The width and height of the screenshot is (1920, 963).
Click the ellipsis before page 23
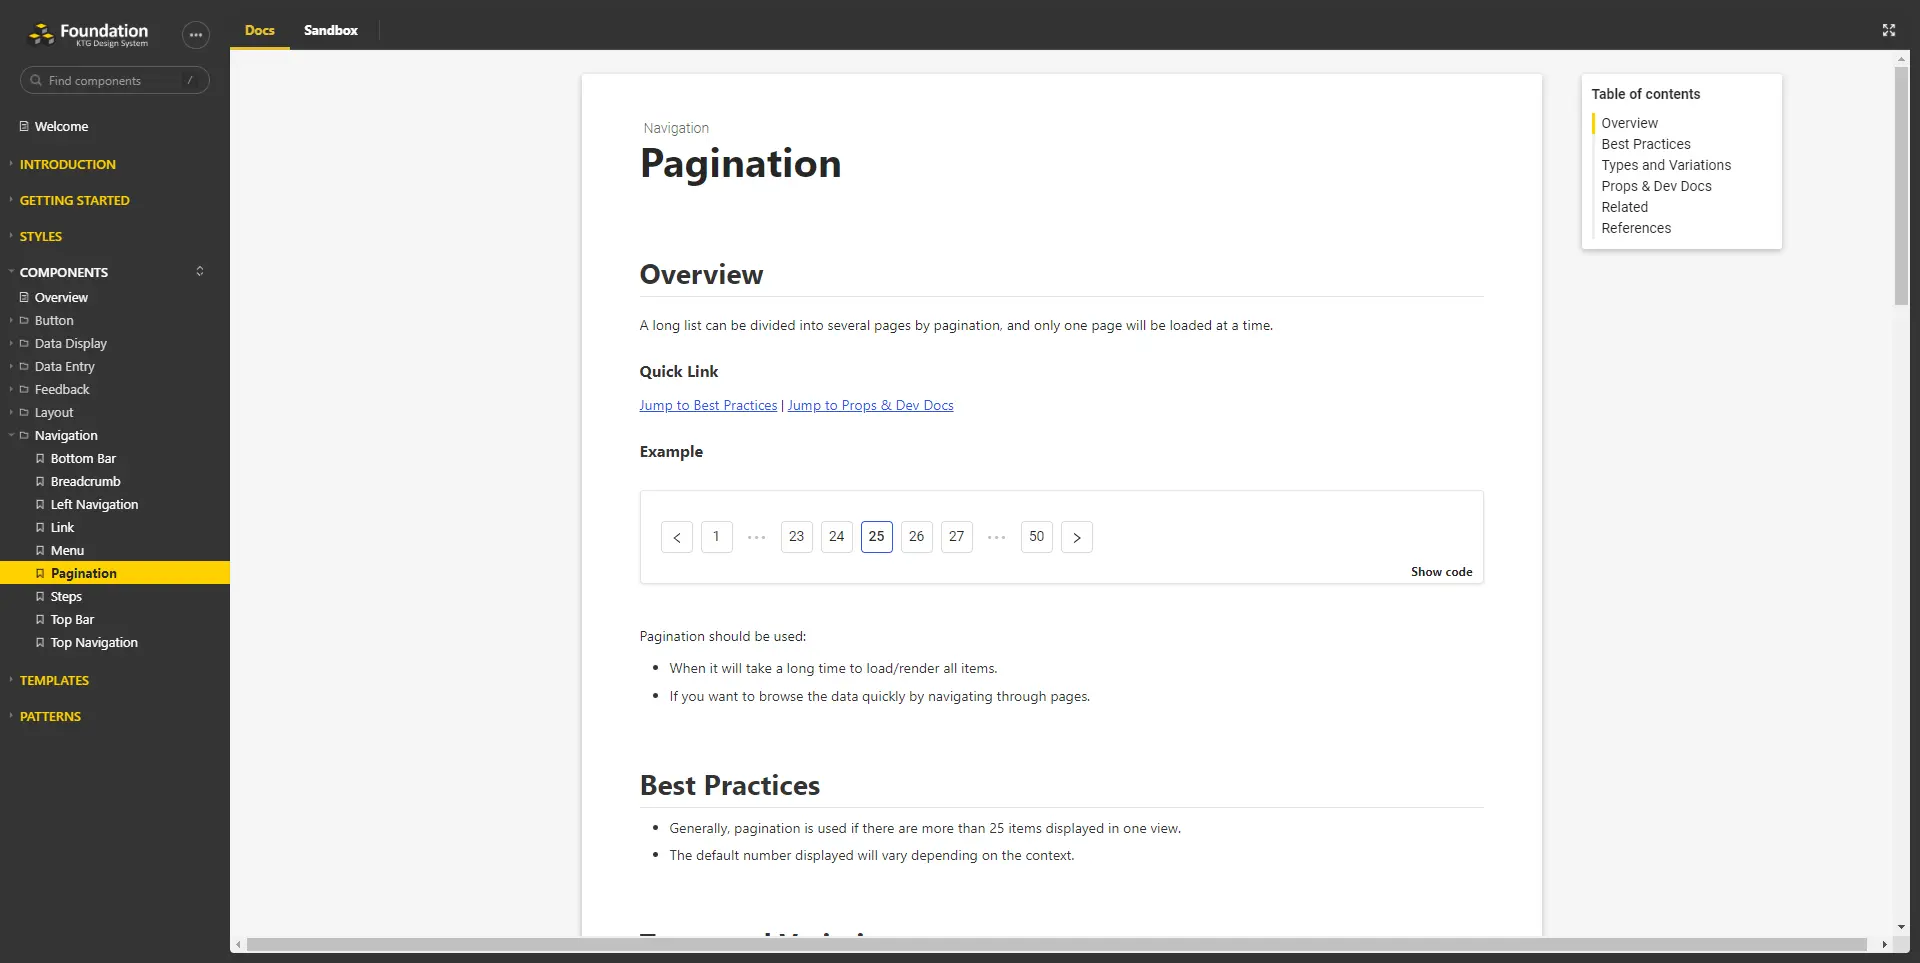756,537
